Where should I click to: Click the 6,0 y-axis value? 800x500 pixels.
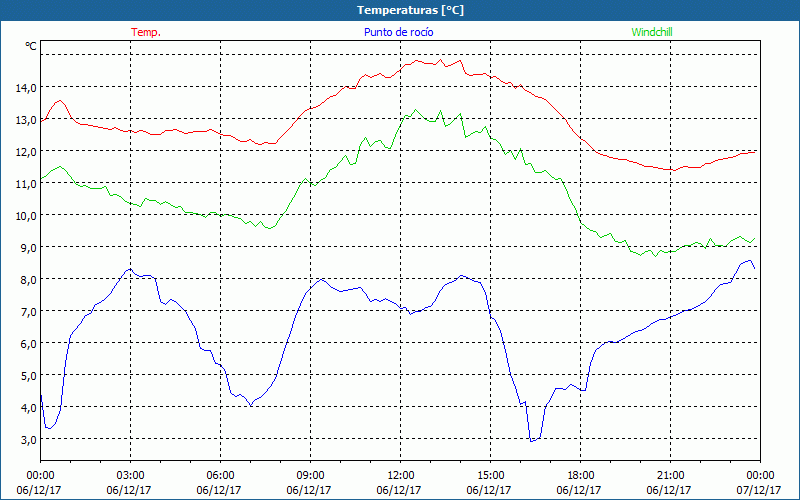click(x=29, y=344)
